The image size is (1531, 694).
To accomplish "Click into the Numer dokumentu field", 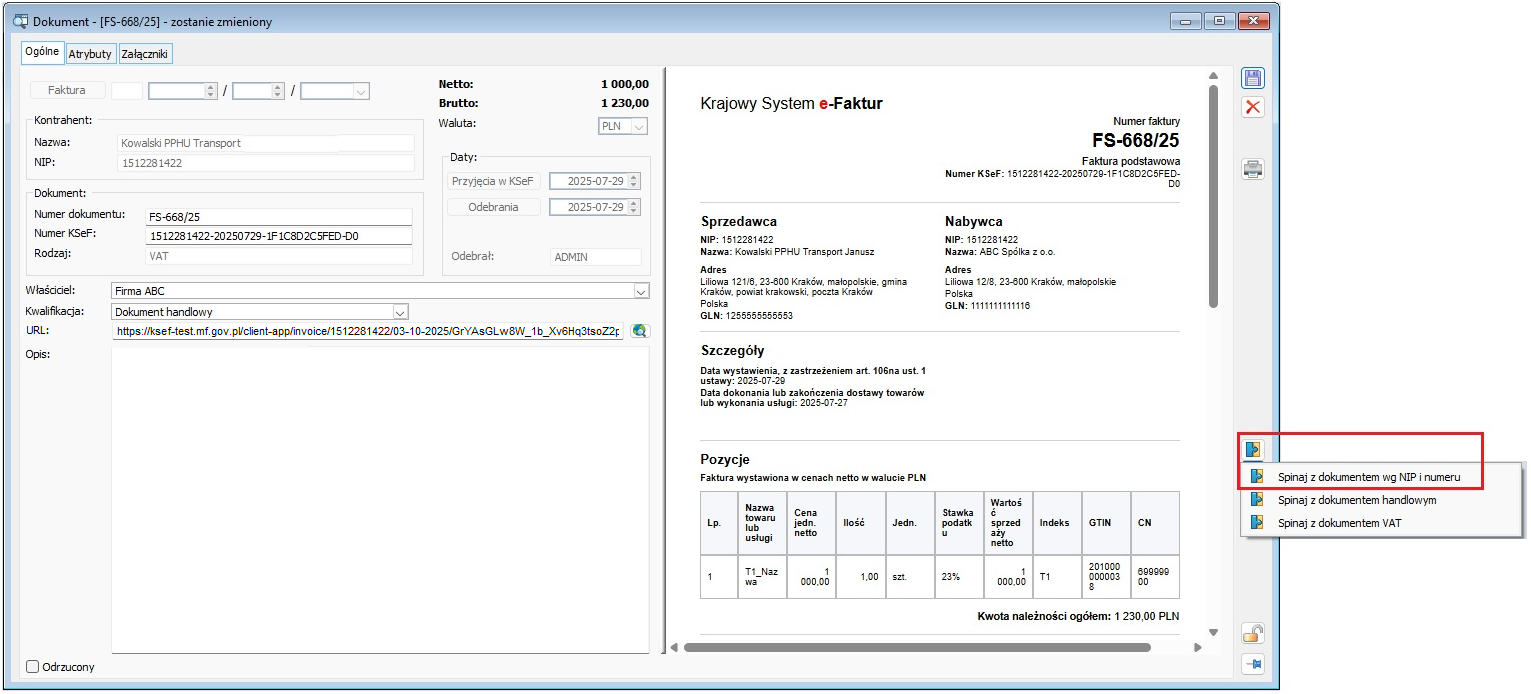I will point(278,216).
